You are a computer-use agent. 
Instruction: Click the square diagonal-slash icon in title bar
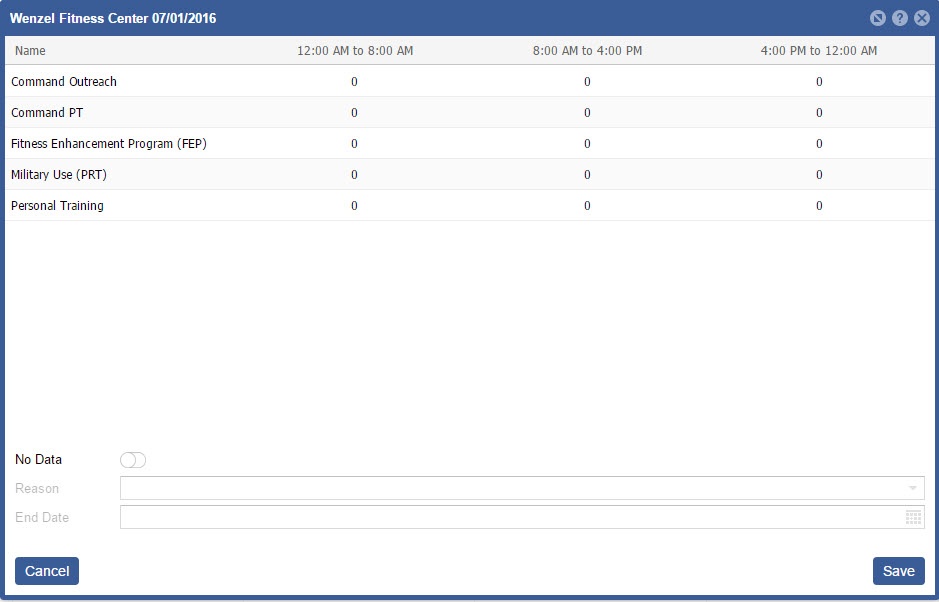point(878,18)
